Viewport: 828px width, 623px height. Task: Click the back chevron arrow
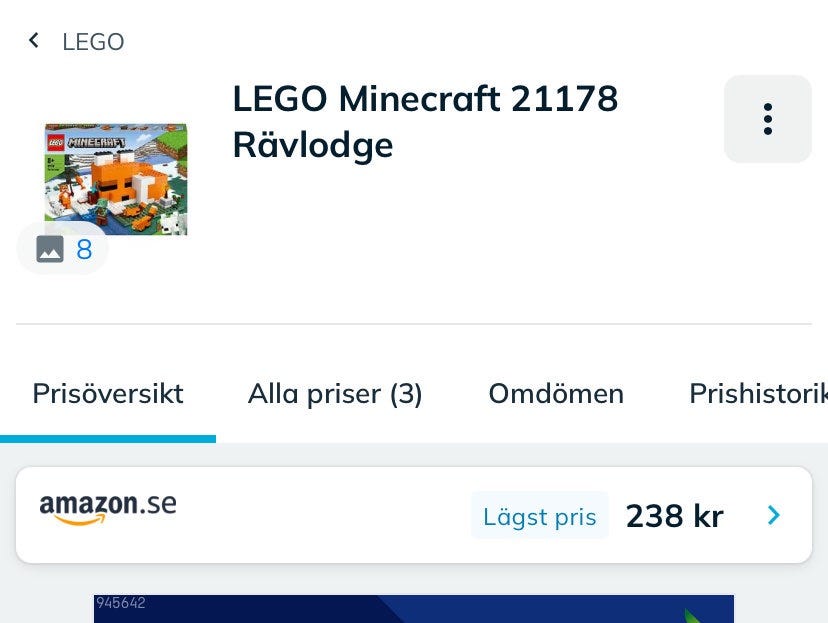point(34,41)
